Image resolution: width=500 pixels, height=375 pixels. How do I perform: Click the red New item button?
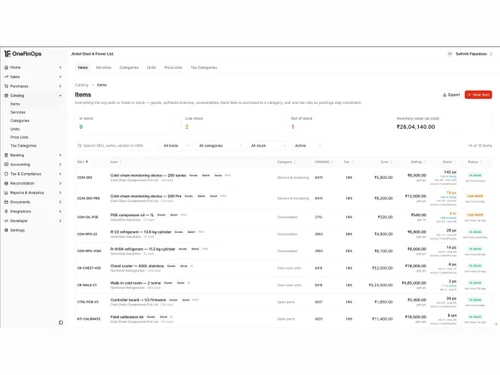[478, 95]
